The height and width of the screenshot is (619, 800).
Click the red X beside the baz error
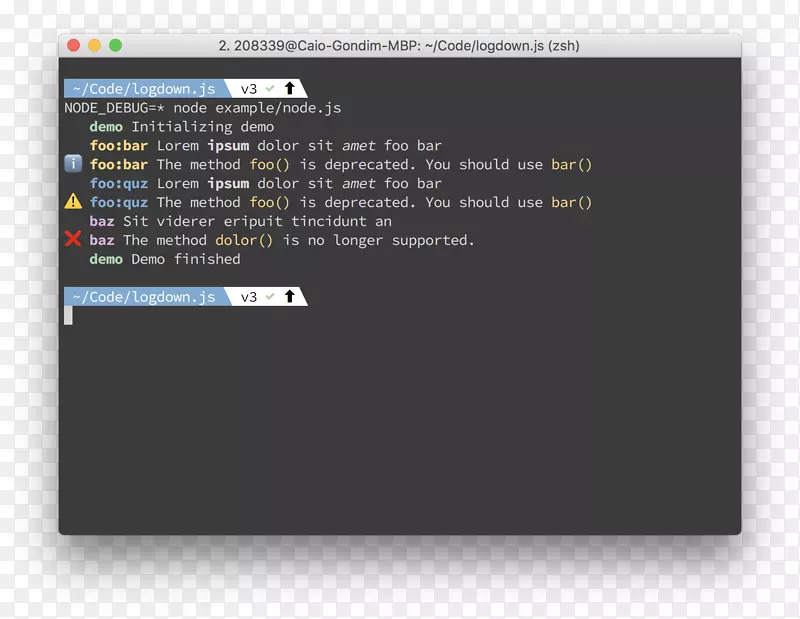(x=70, y=240)
